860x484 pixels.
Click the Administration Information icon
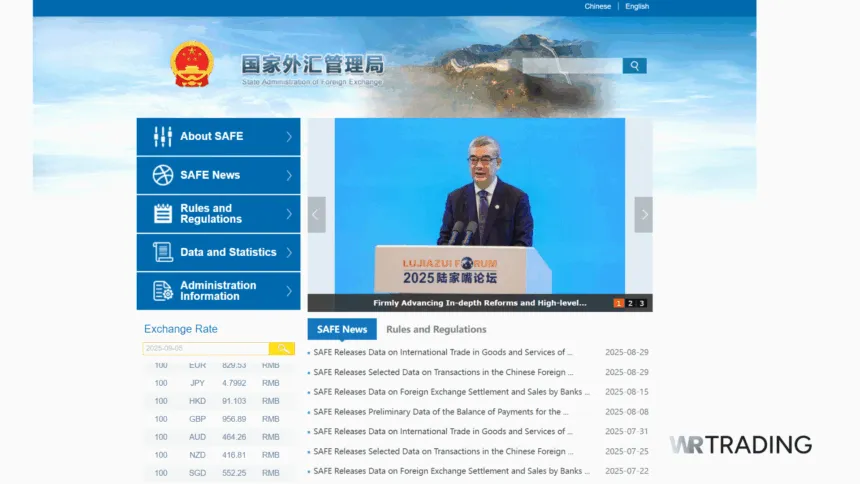pyautogui.click(x=162, y=291)
